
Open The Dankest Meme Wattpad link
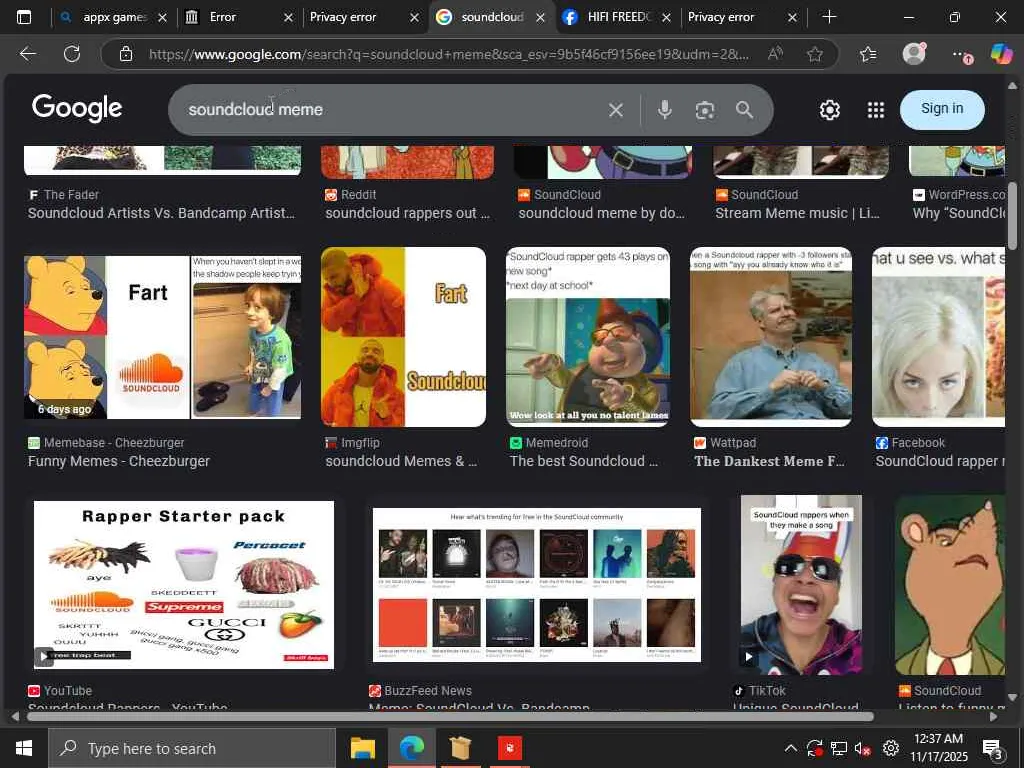pyautogui.click(x=769, y=461)
